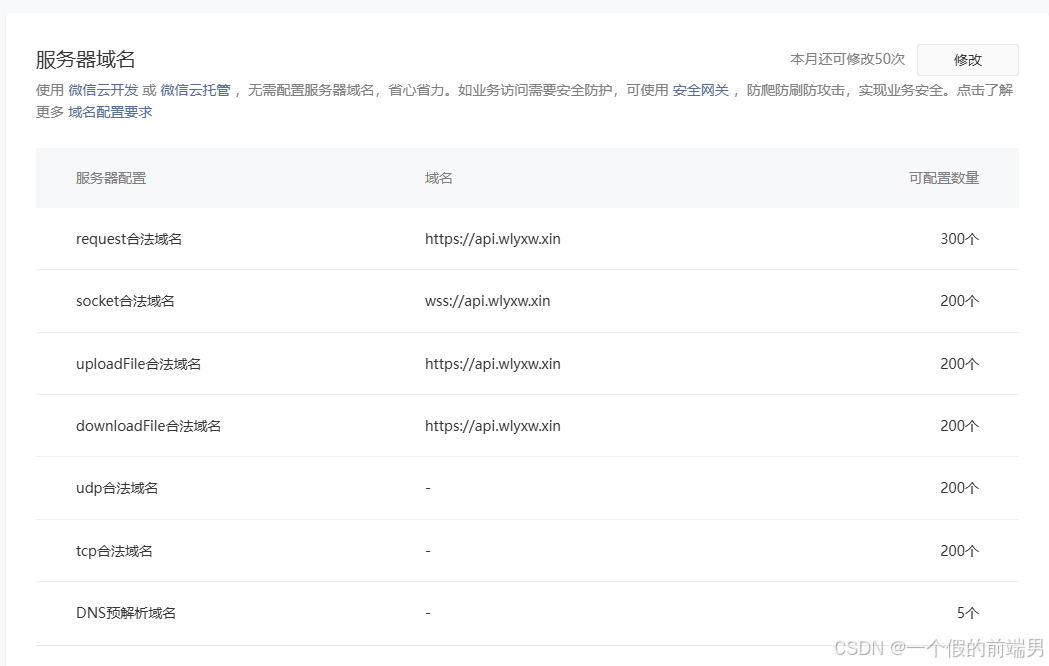Open the 安全网关 link
Image resolution: width=1049 pixels, height=666 pixels.
[700, 90]
